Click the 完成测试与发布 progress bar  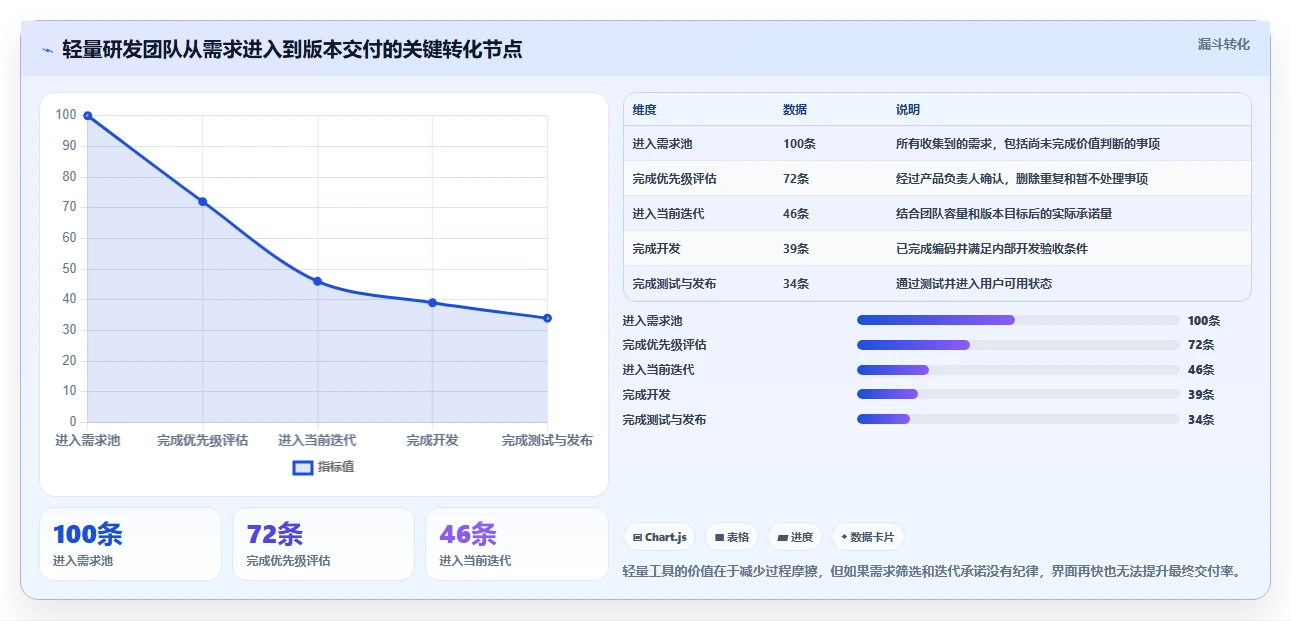pos(1018,420)
